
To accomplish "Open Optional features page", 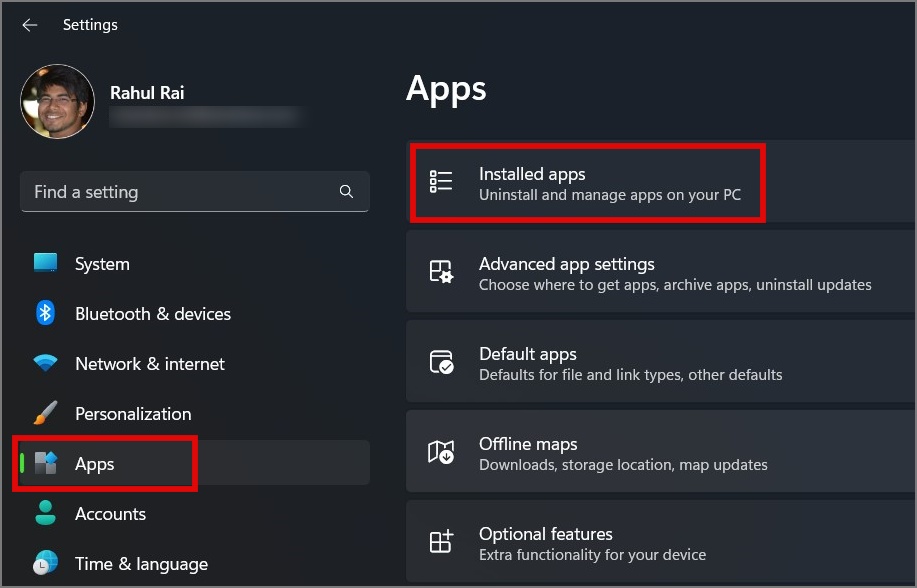I will point(661,541).
